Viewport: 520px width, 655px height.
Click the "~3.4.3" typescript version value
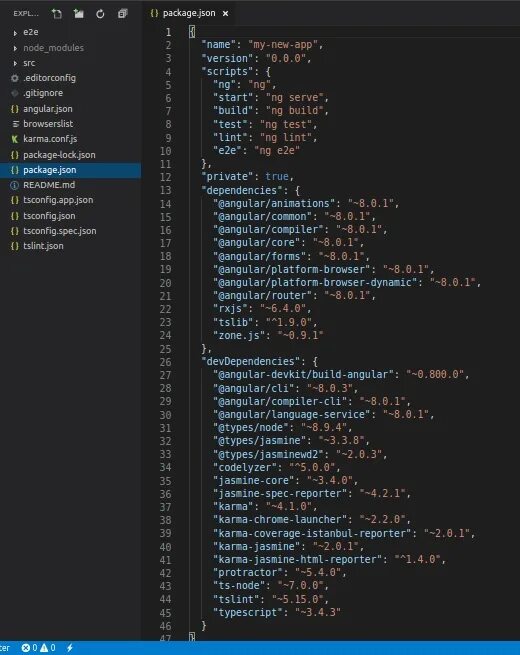pyautogui.click(x=318, y=612)
